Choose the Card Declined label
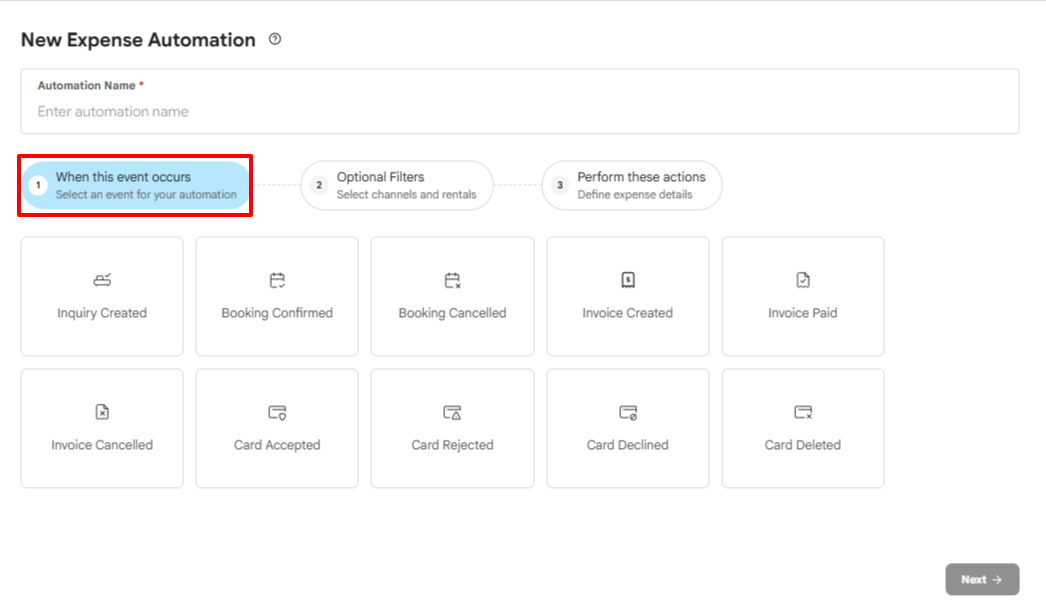Screen dimensions: 1046x608 628,445
